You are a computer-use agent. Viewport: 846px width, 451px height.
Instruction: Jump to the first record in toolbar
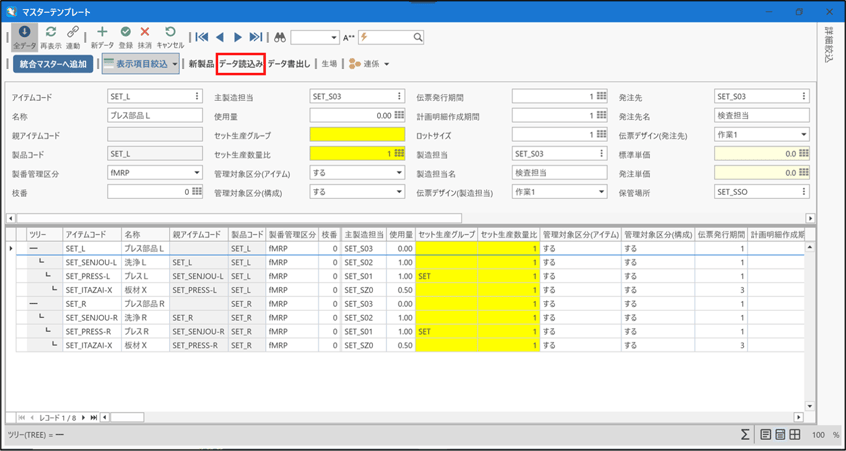(x=202, y=37)
